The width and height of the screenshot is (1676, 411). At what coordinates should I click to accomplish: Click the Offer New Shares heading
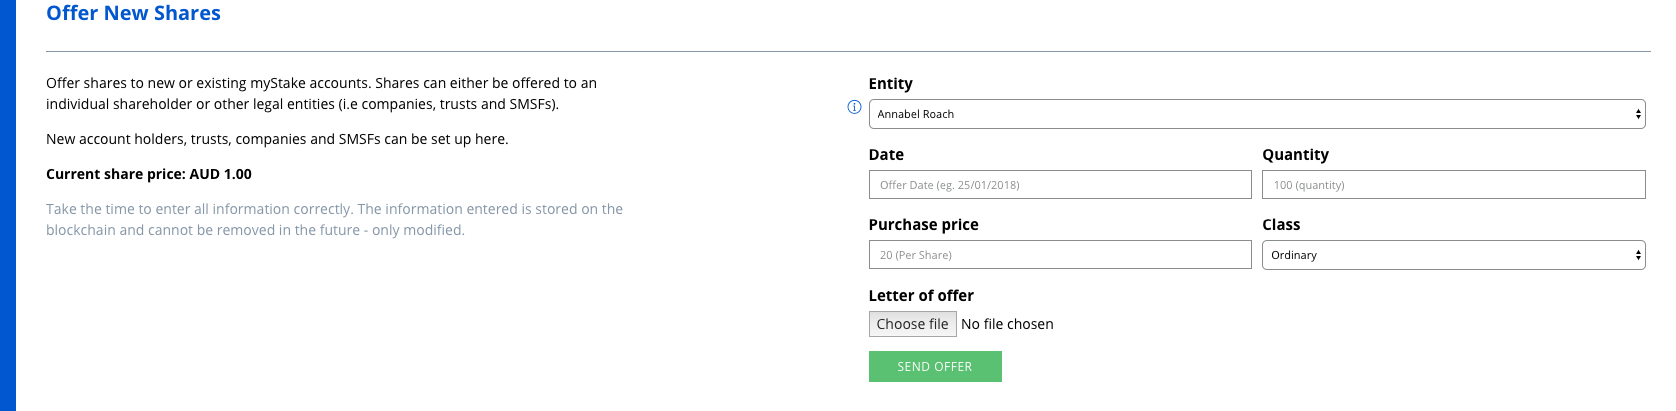133,13
